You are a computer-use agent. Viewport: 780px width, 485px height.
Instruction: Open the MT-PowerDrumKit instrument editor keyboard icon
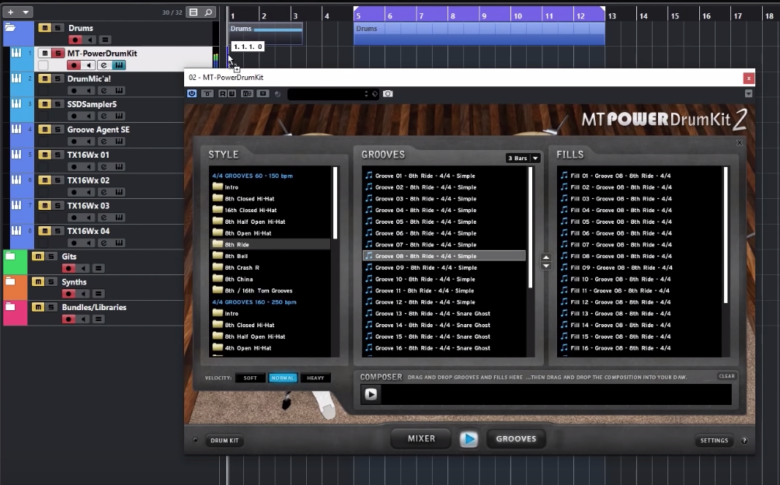click(x=118, y=65)
